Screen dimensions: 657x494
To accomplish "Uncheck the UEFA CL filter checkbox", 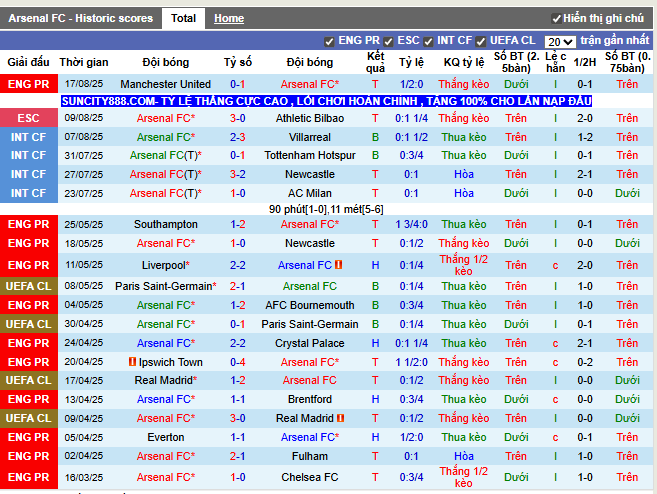I will pos(481,41).
